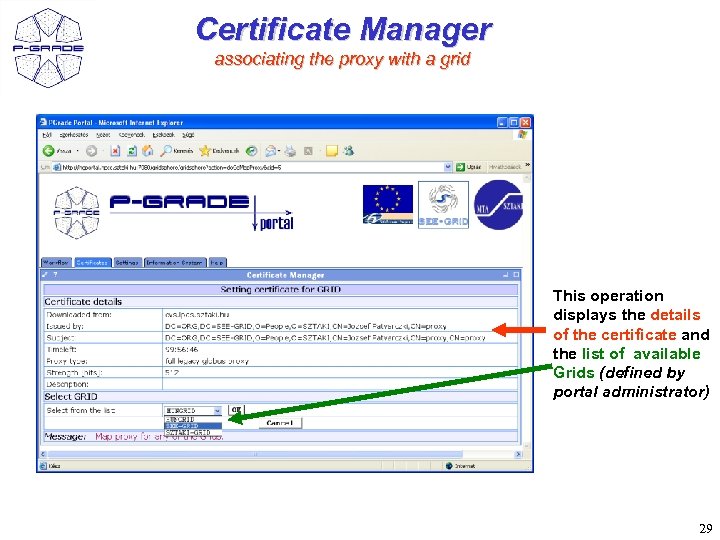Screen dimensions: 720x540
Task: Switch to the Settings tab
Action: (127, 262)
